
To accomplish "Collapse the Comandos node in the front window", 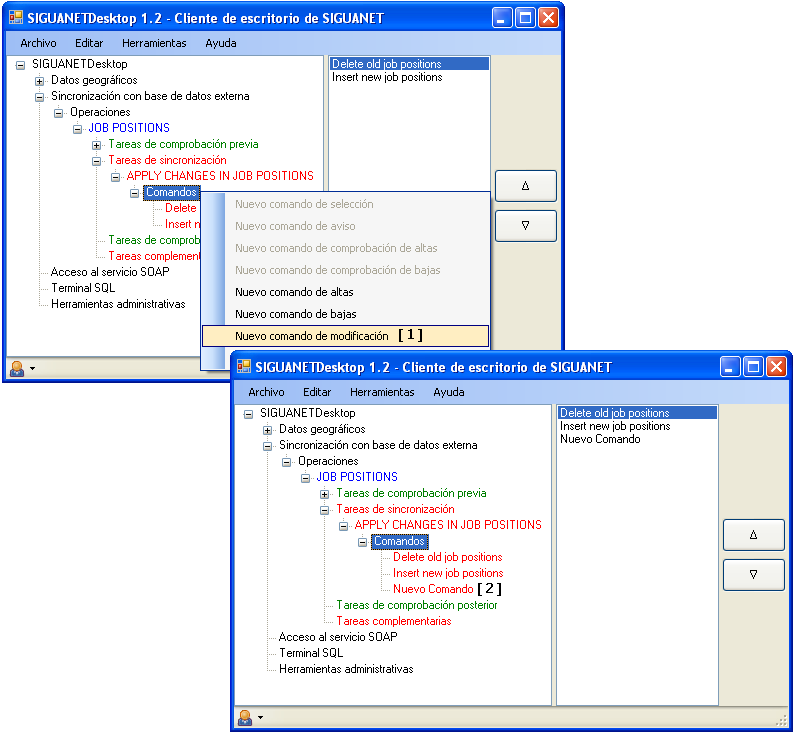I will (x=363, y=542).
